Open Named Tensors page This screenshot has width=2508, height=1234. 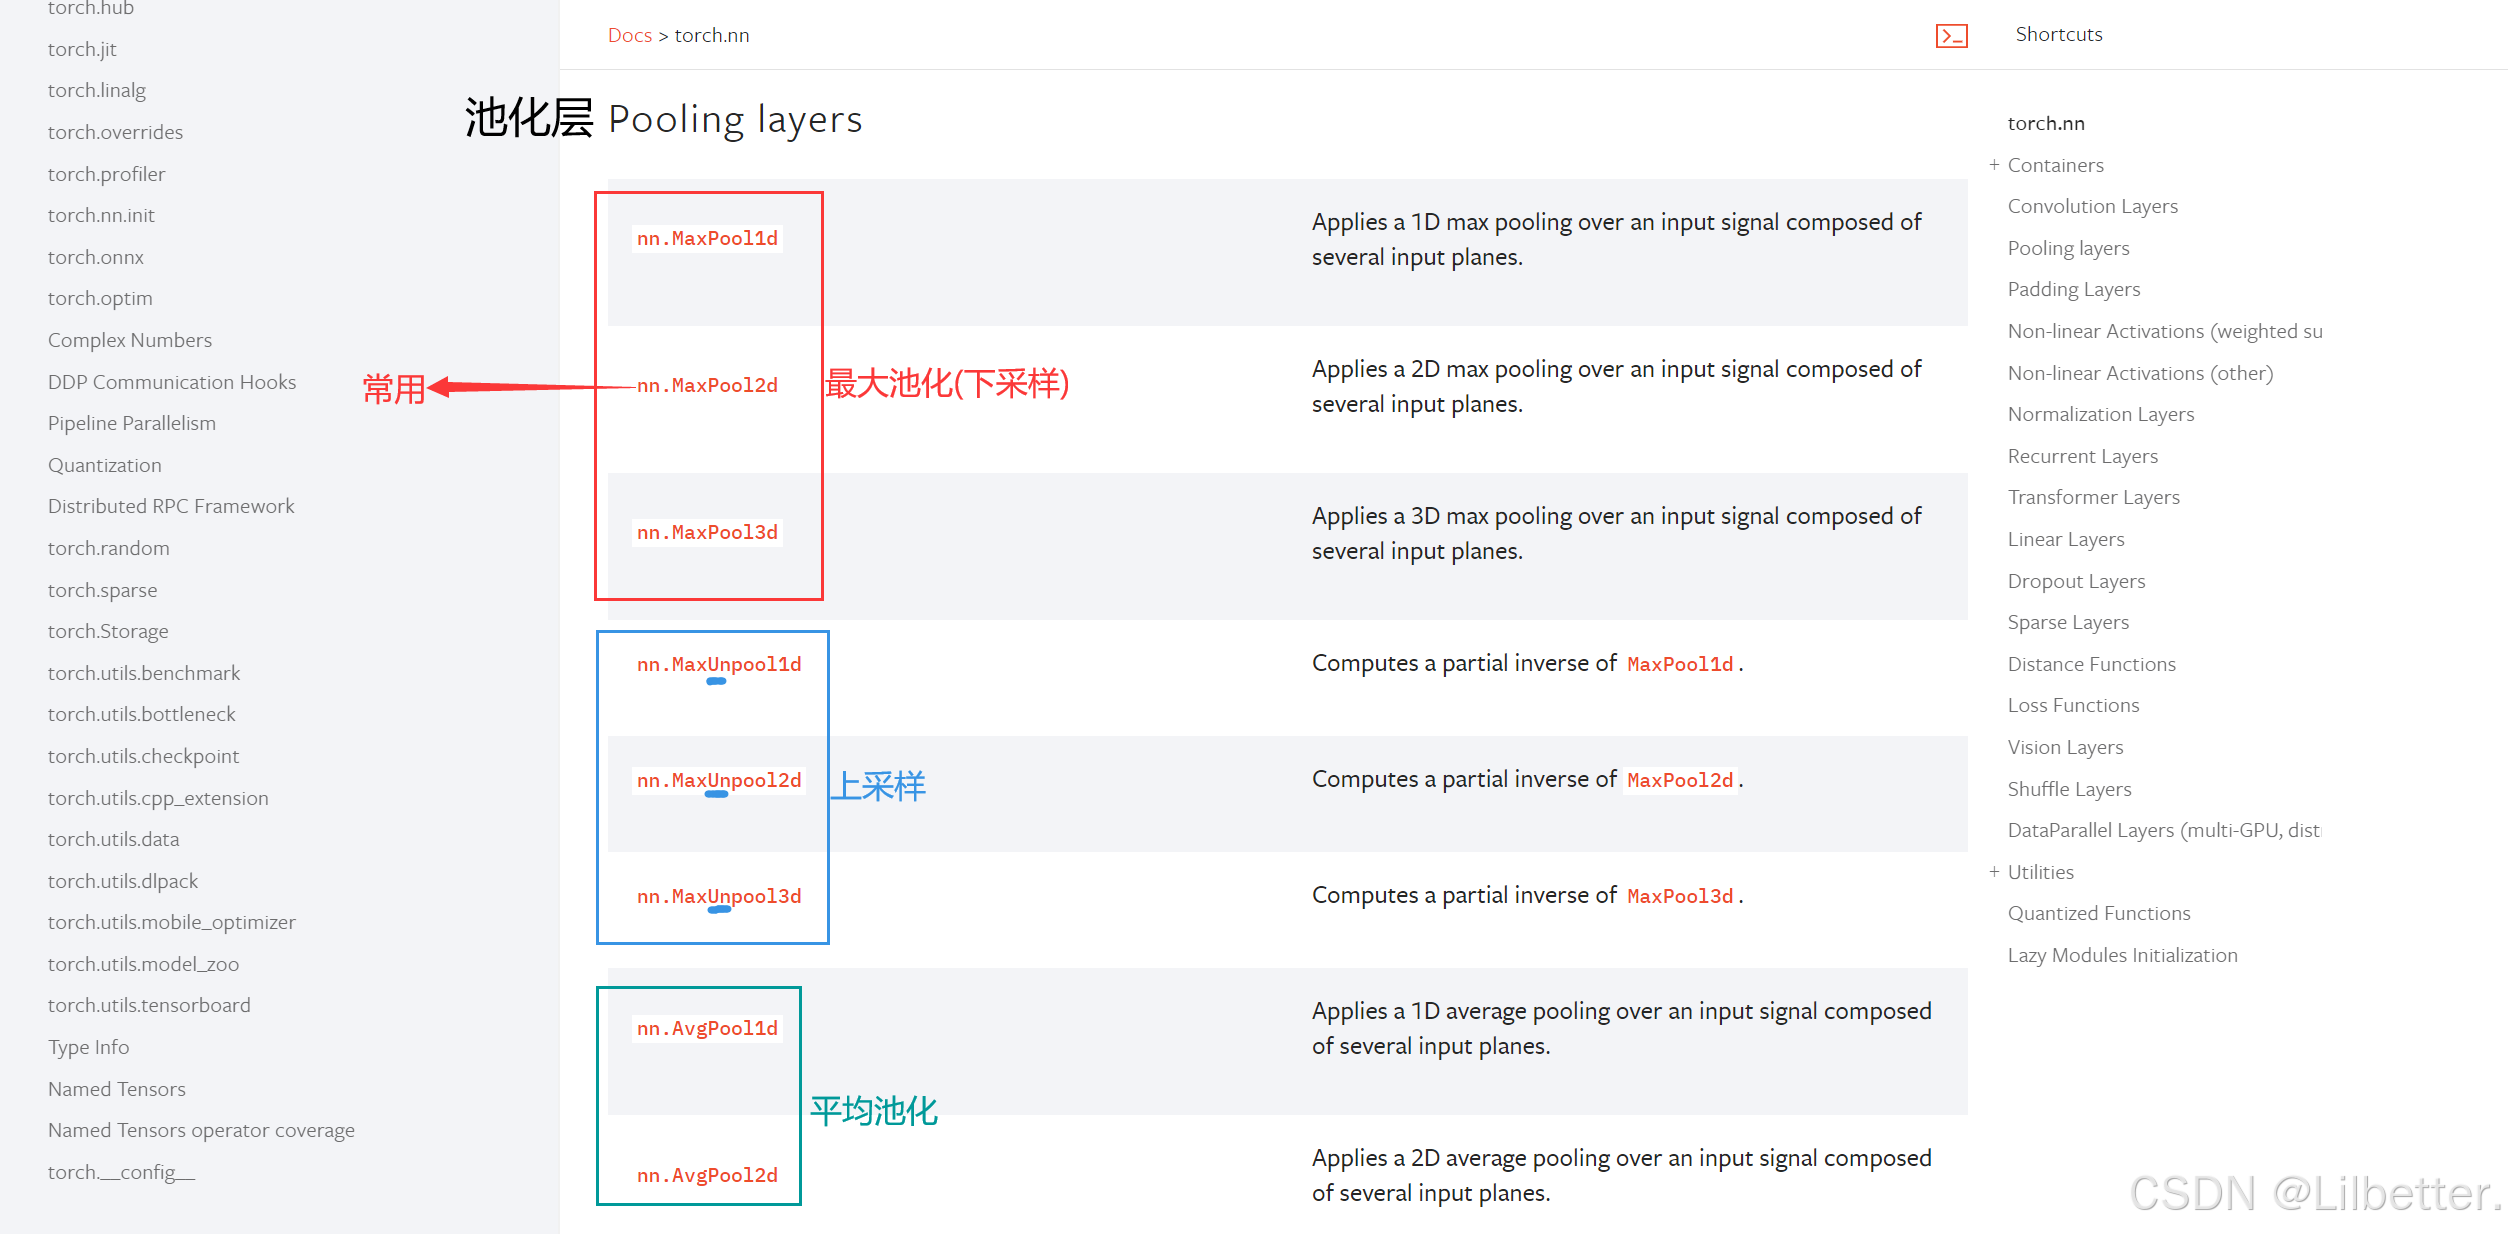pos(116,1089)
